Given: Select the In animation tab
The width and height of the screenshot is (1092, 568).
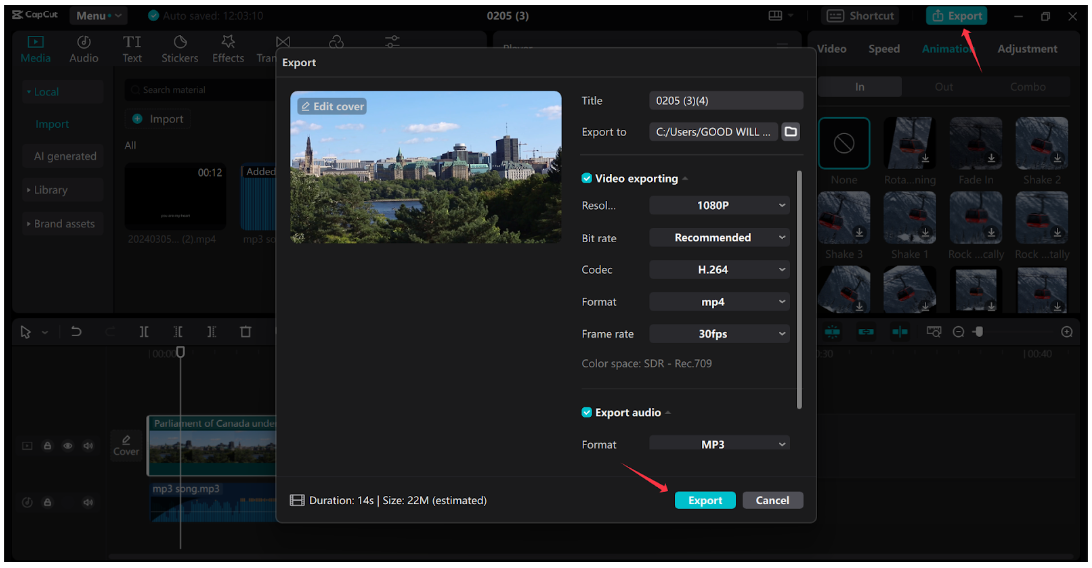Looking at the screenshot, I should click(860, 87).
